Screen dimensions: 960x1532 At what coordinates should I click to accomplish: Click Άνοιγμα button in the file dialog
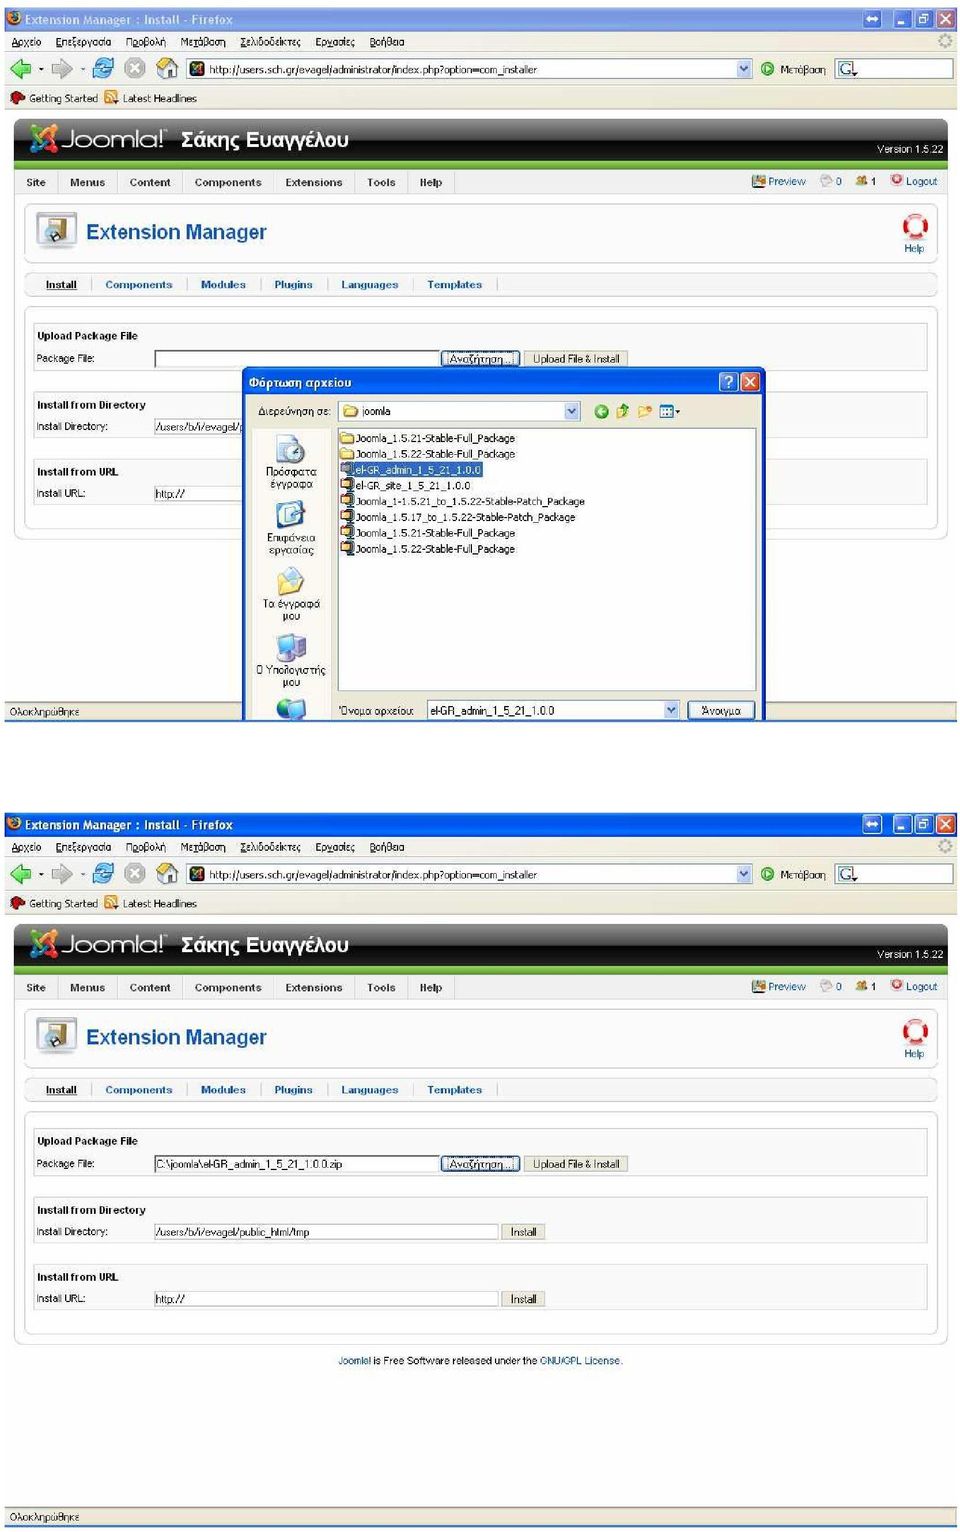pyautogui.click(x=720, y=710)
